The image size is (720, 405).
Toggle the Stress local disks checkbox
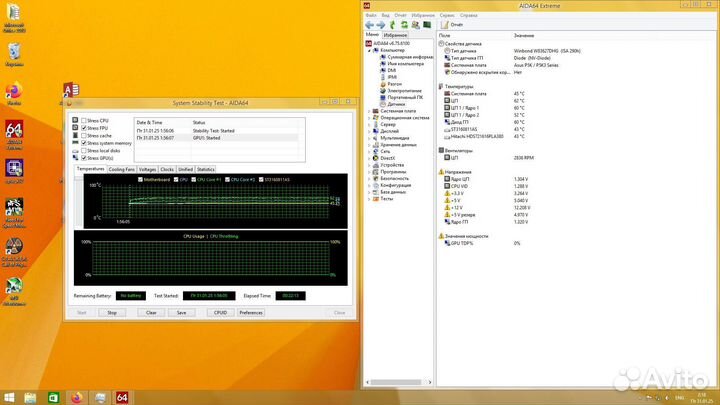[84, 150]
